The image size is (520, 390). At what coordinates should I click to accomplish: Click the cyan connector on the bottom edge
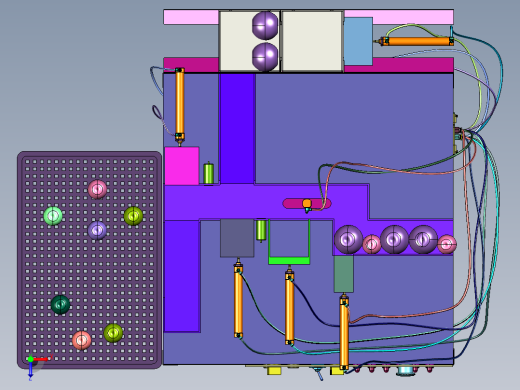pyautogui.click(x=405, y=370)
